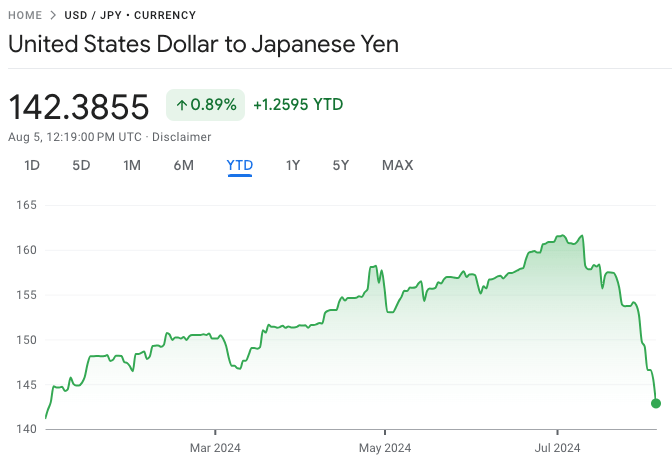Open the Disclaimer link

coord(181,136)
